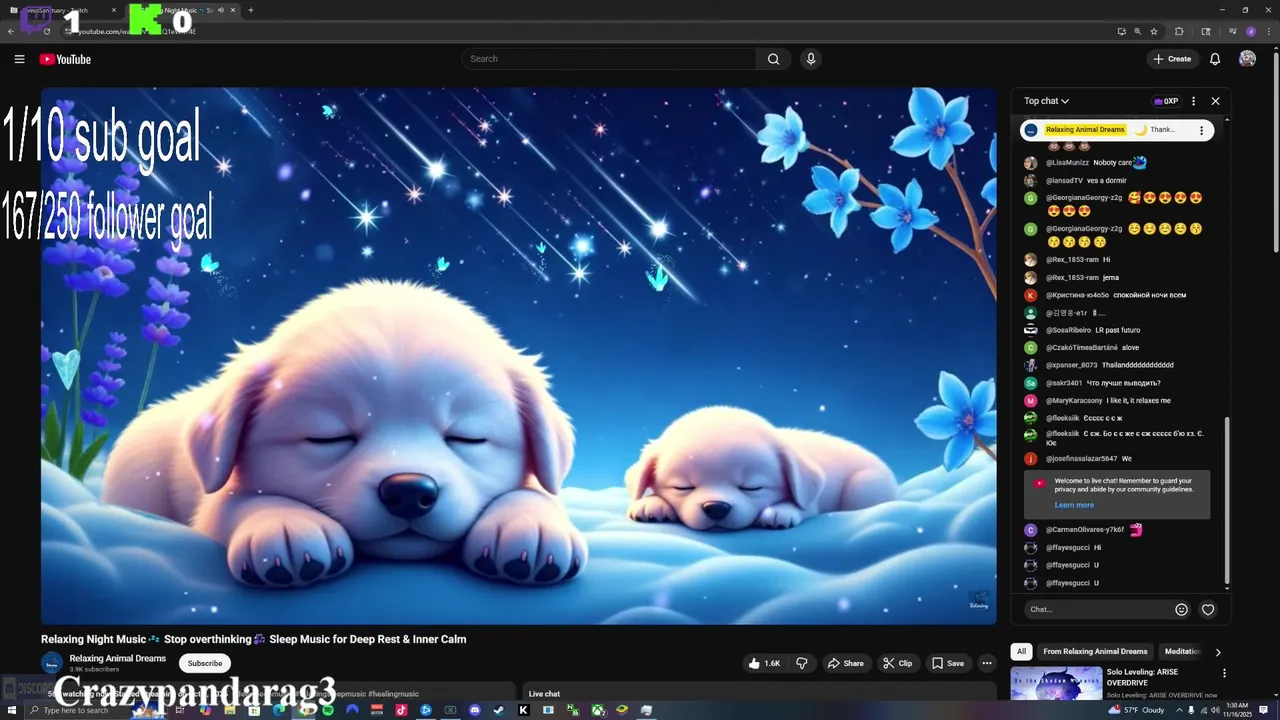Open the 0XP chat points badge
The height and width of the screenshot is (720, 1280).
click(1166, 101)
